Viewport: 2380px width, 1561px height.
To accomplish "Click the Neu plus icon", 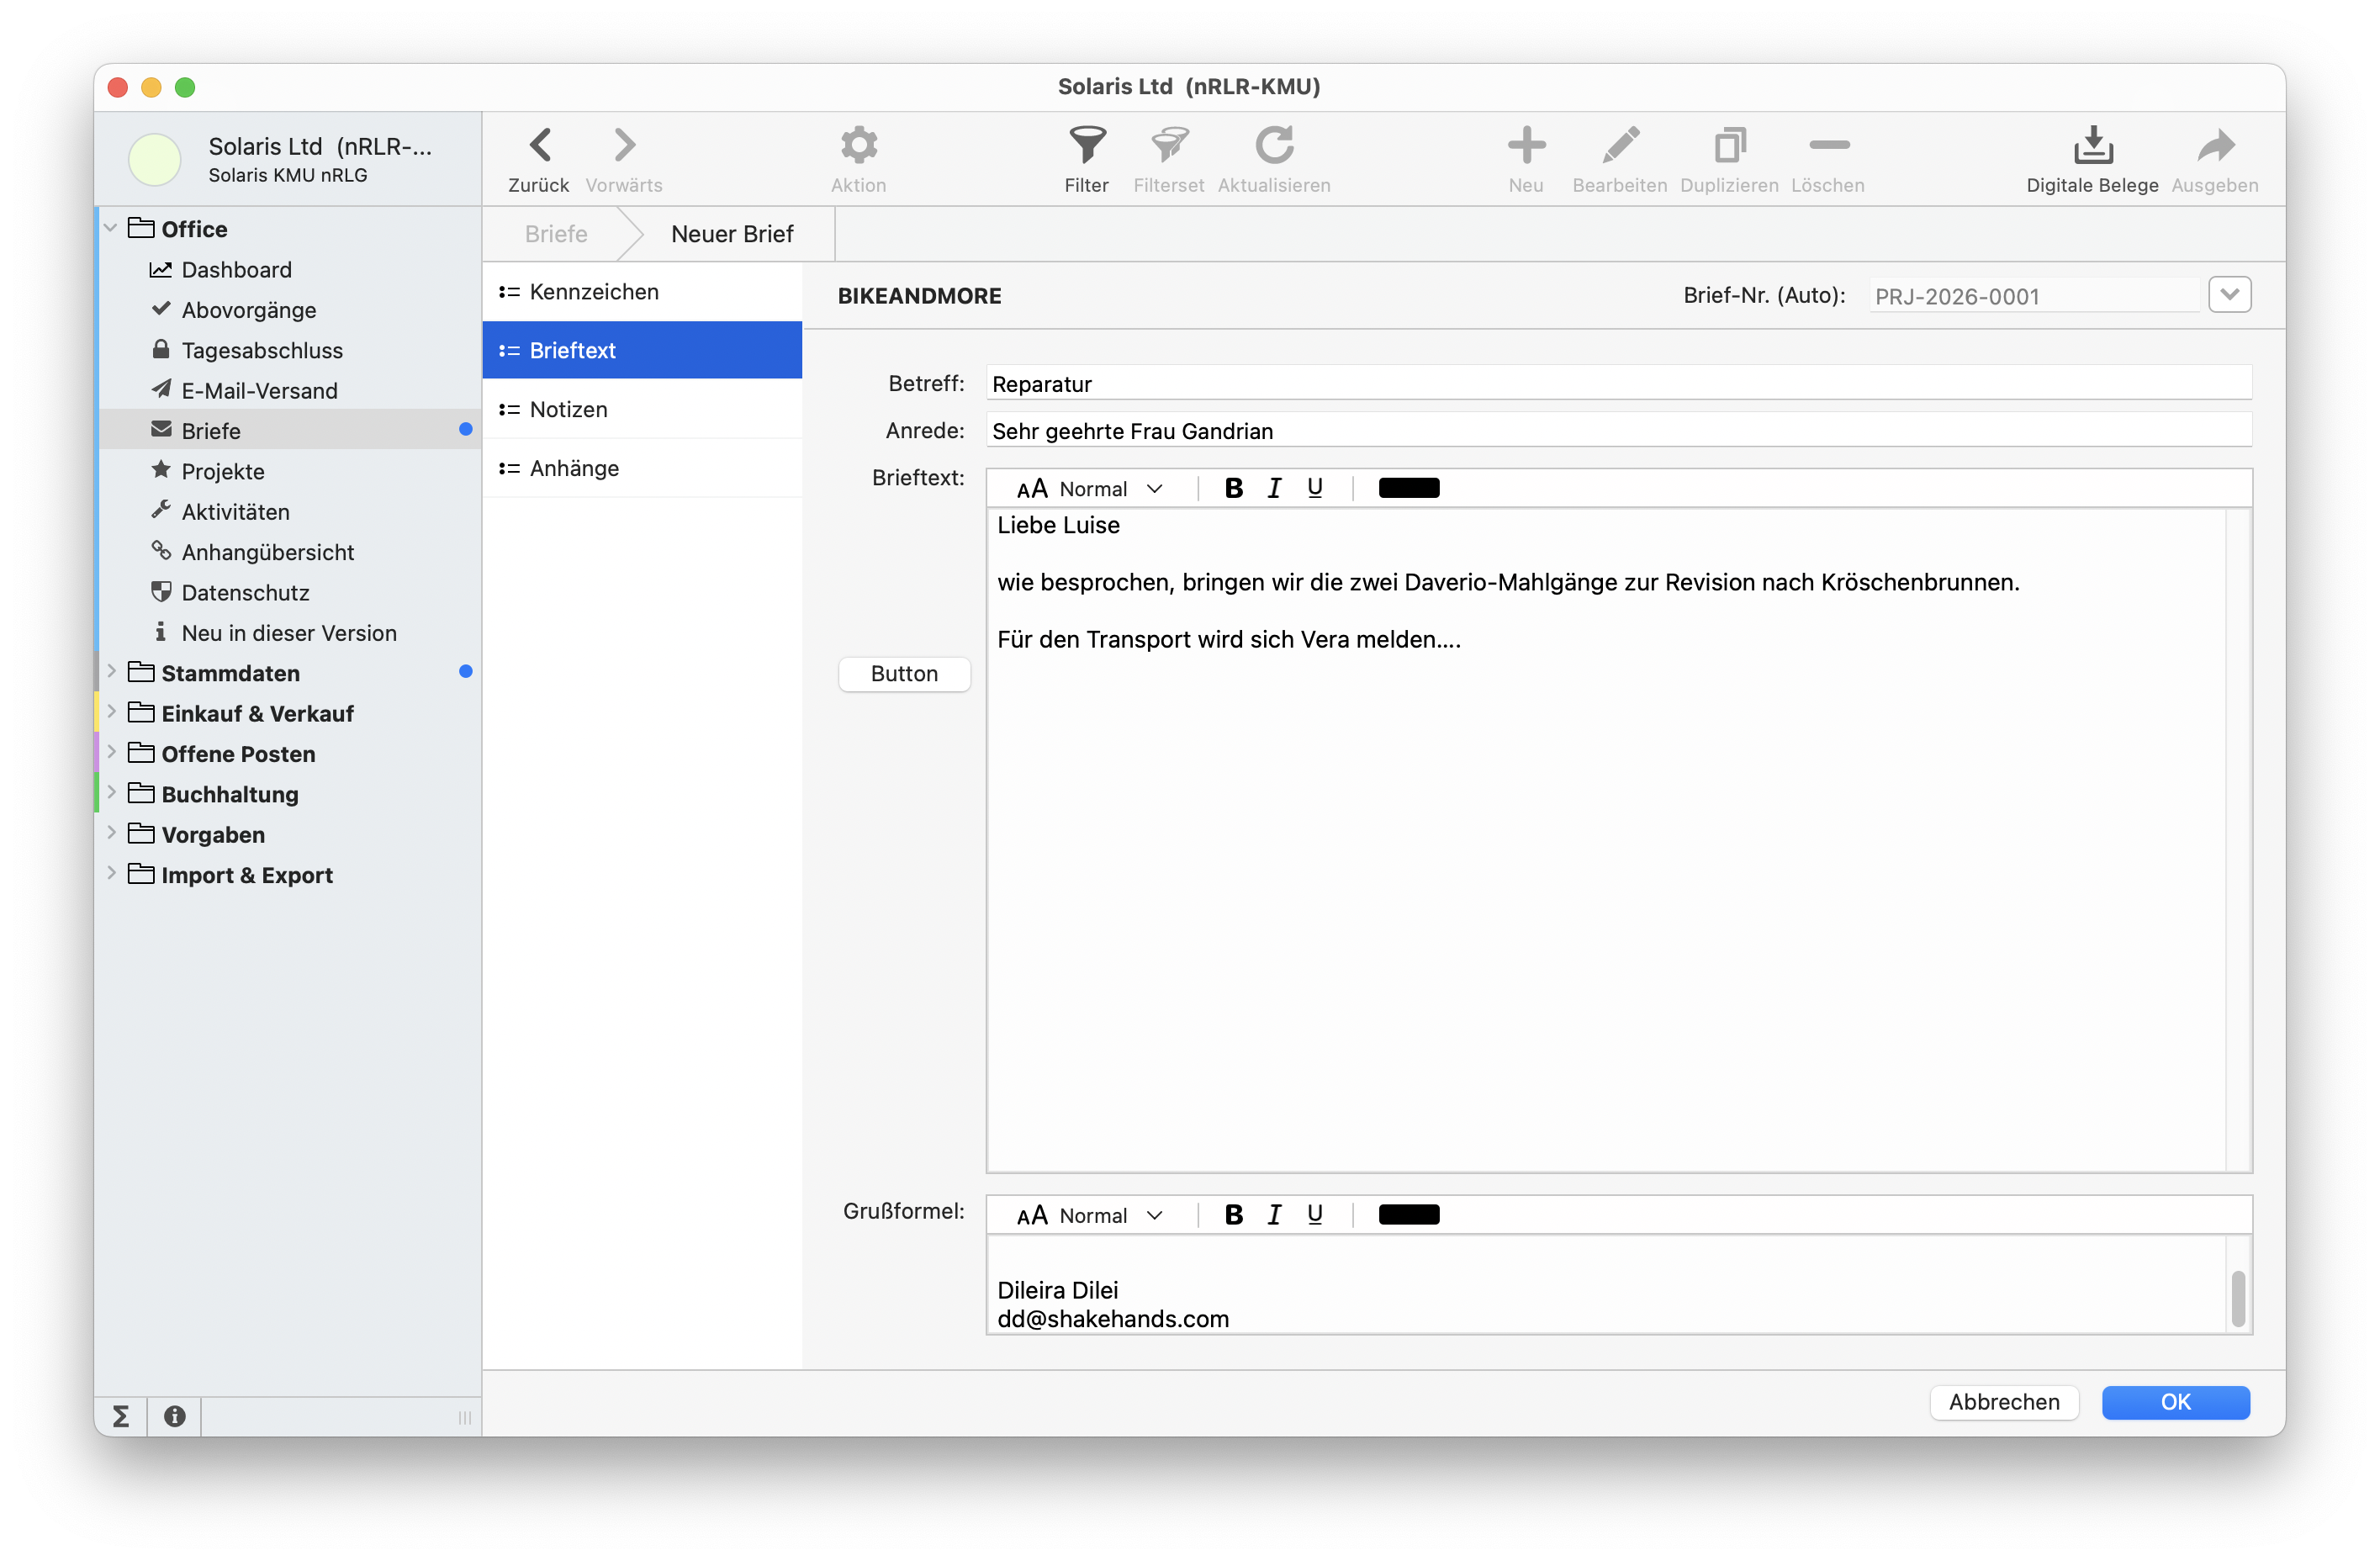I will (1526, 146).
